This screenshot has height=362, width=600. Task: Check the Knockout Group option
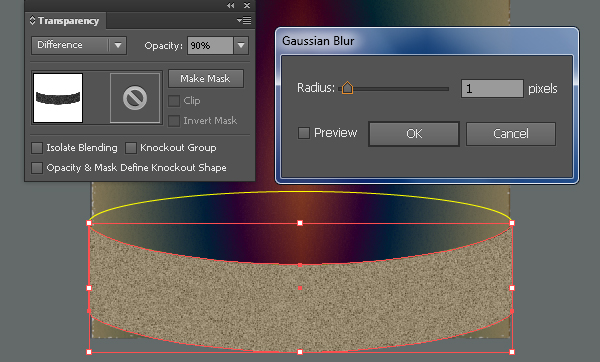coord(131,148)
